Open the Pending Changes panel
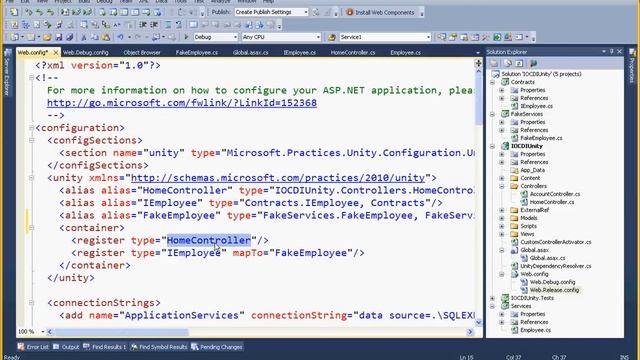This screenshot has width=640, height=360. point(217,347)
